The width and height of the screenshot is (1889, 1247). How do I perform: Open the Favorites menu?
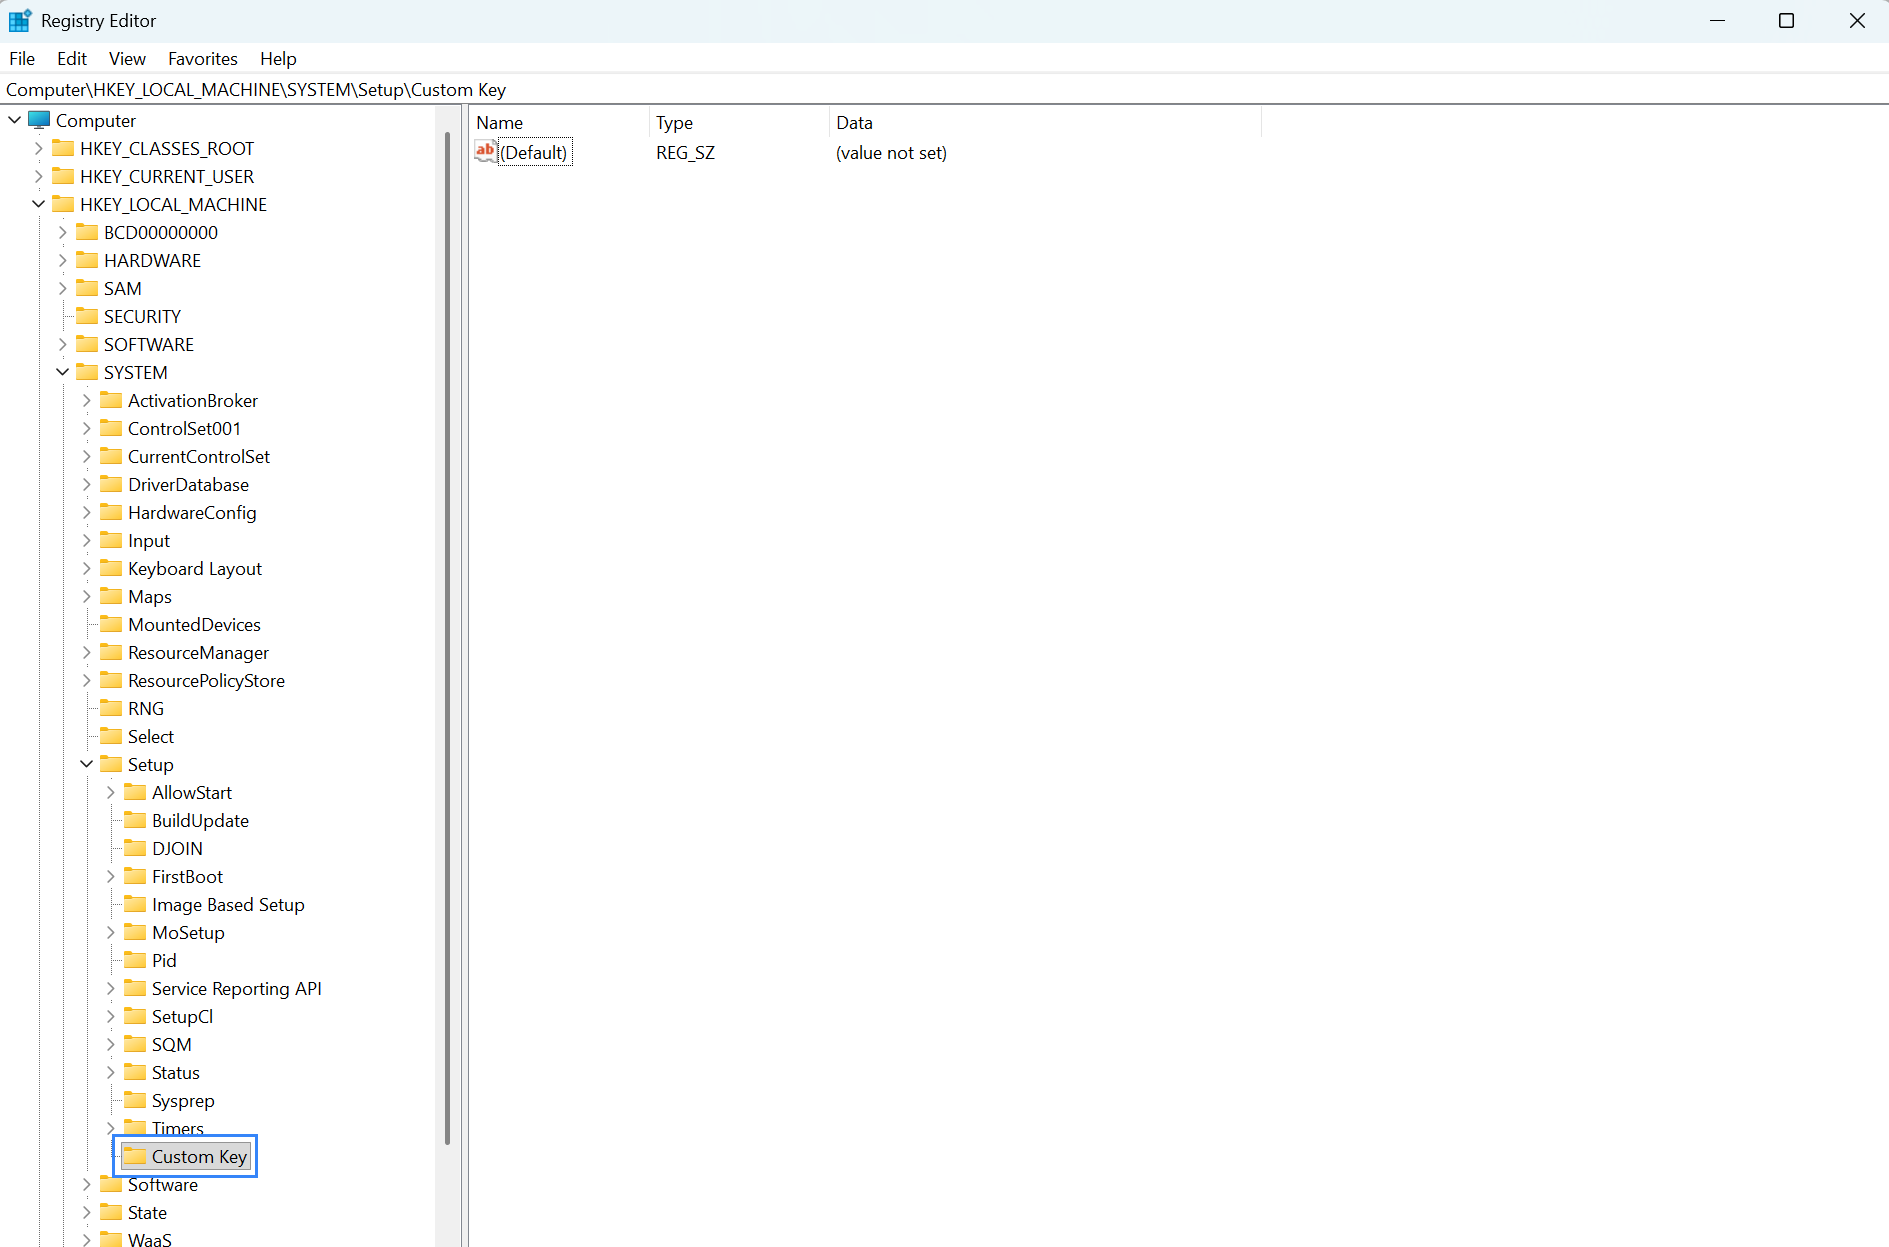(202, 59)
